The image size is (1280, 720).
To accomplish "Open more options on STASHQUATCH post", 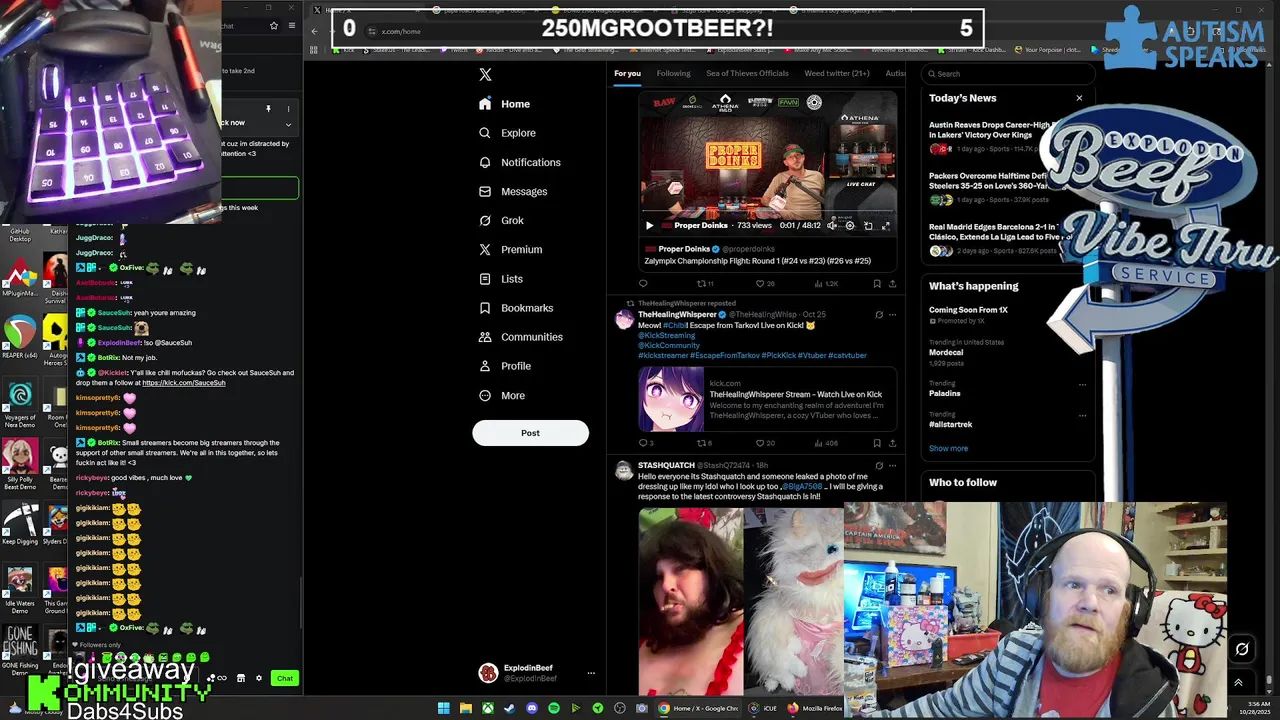I will [892, 466].
